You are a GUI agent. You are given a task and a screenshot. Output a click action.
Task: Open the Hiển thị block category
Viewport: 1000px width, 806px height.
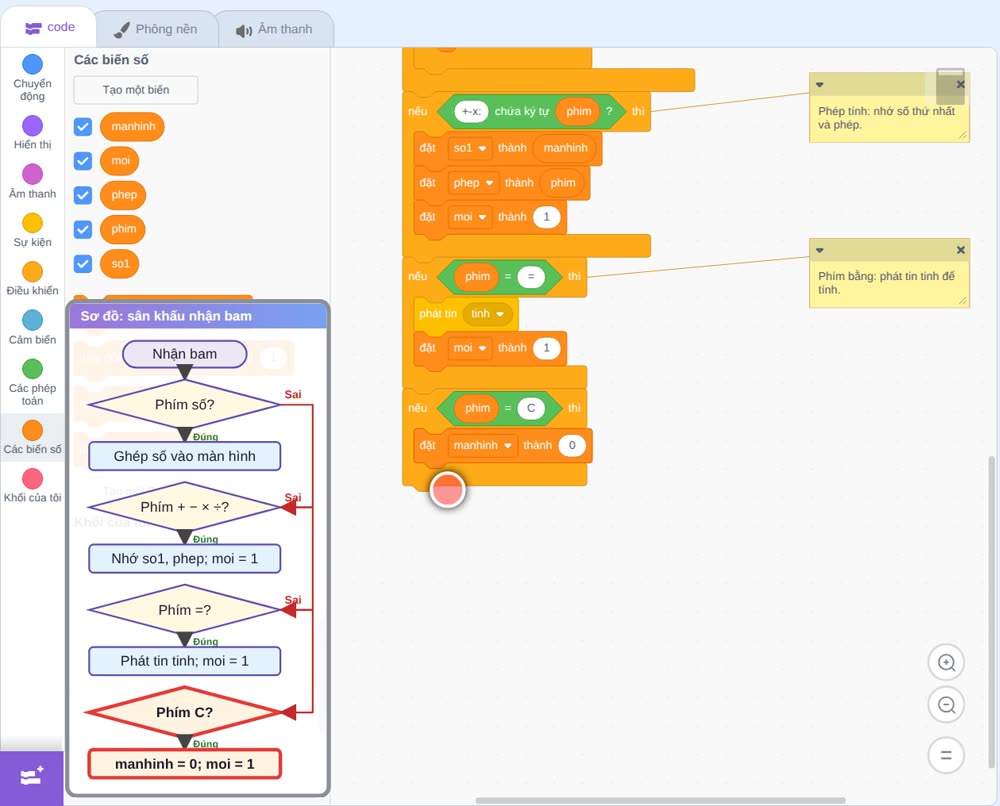[32, 133]
